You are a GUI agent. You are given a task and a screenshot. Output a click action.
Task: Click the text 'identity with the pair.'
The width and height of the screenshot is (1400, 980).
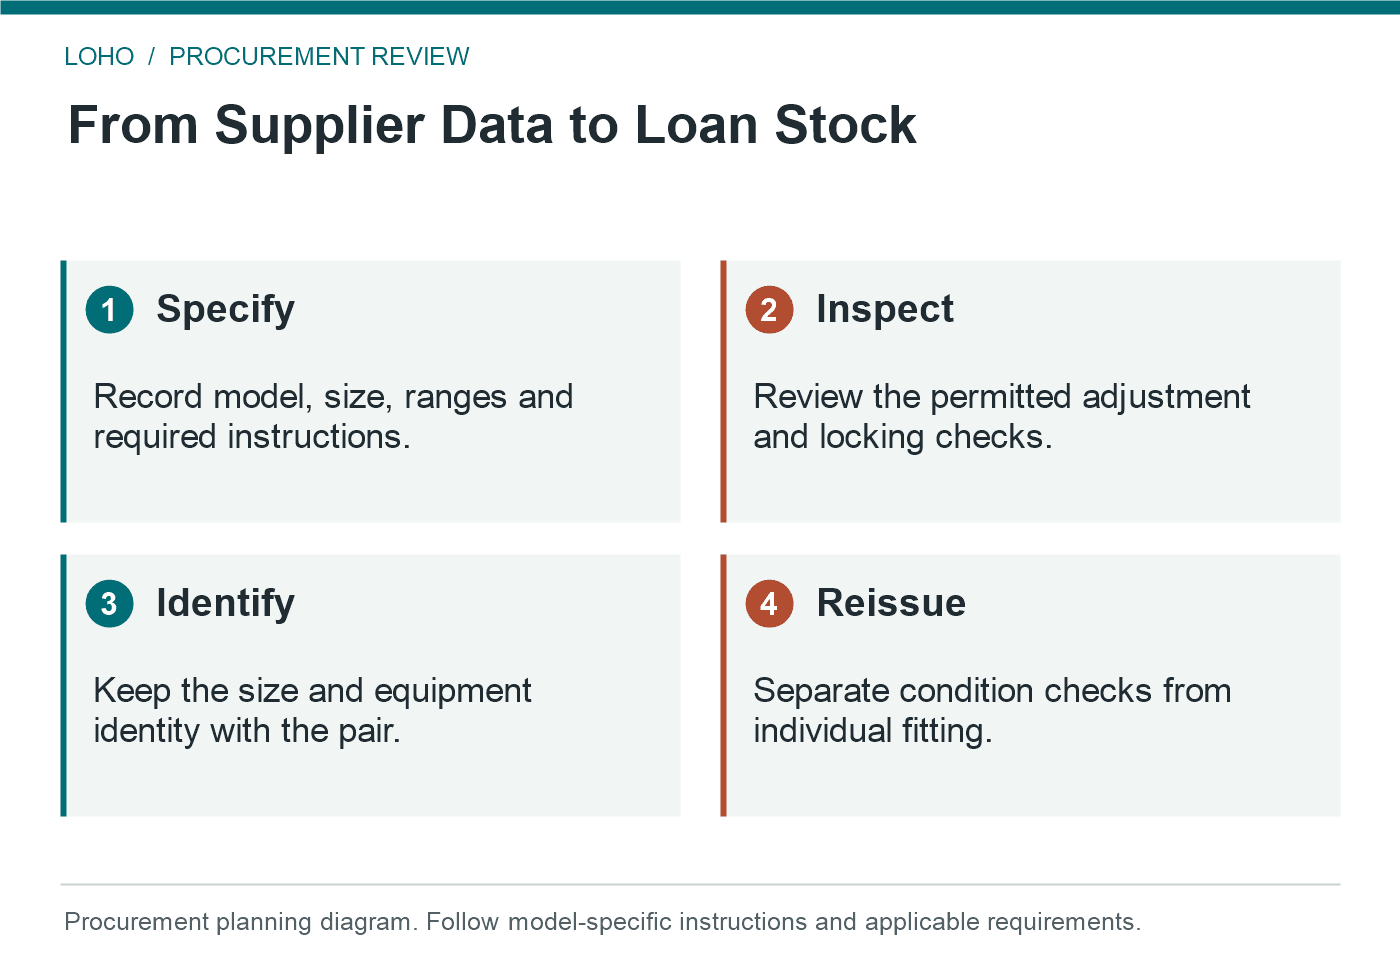(247, 731)
